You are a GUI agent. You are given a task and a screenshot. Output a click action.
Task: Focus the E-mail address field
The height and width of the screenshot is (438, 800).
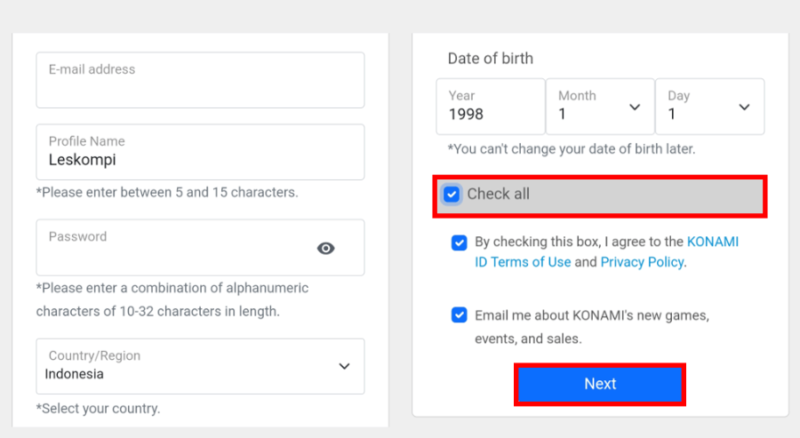pos(200,80)
